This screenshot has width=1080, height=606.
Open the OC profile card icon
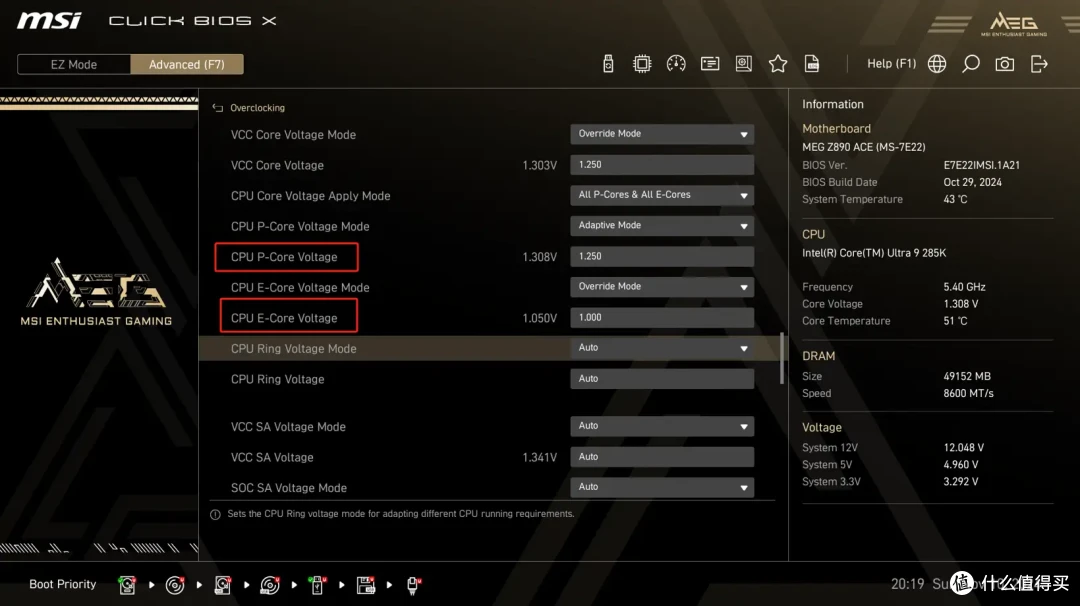(x=710, y=64)
